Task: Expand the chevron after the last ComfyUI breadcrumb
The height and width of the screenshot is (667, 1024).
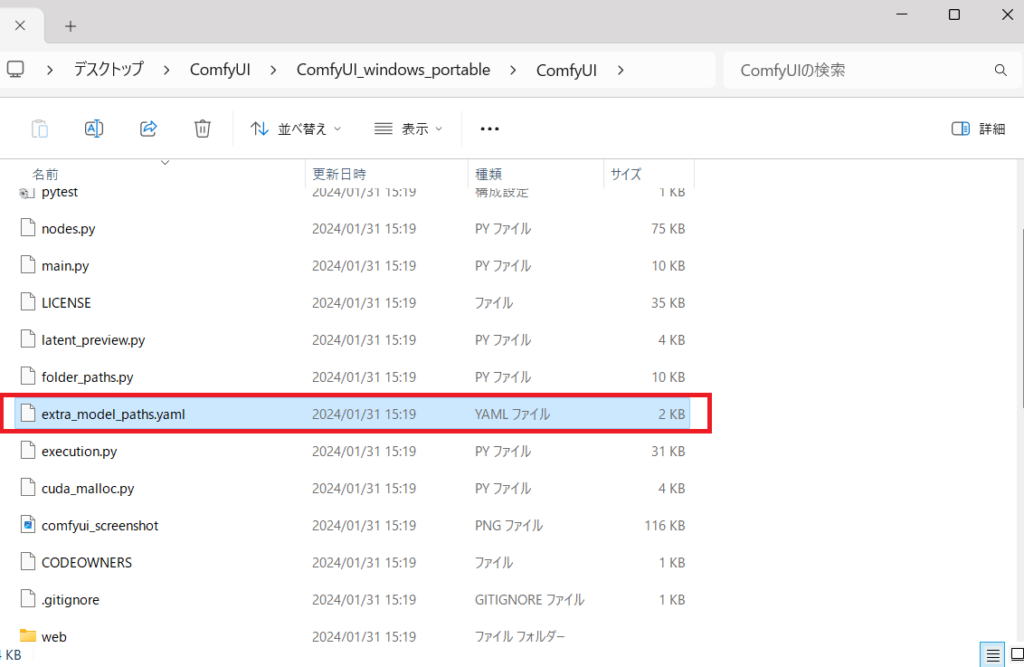Action: click(x=620, y=70)
